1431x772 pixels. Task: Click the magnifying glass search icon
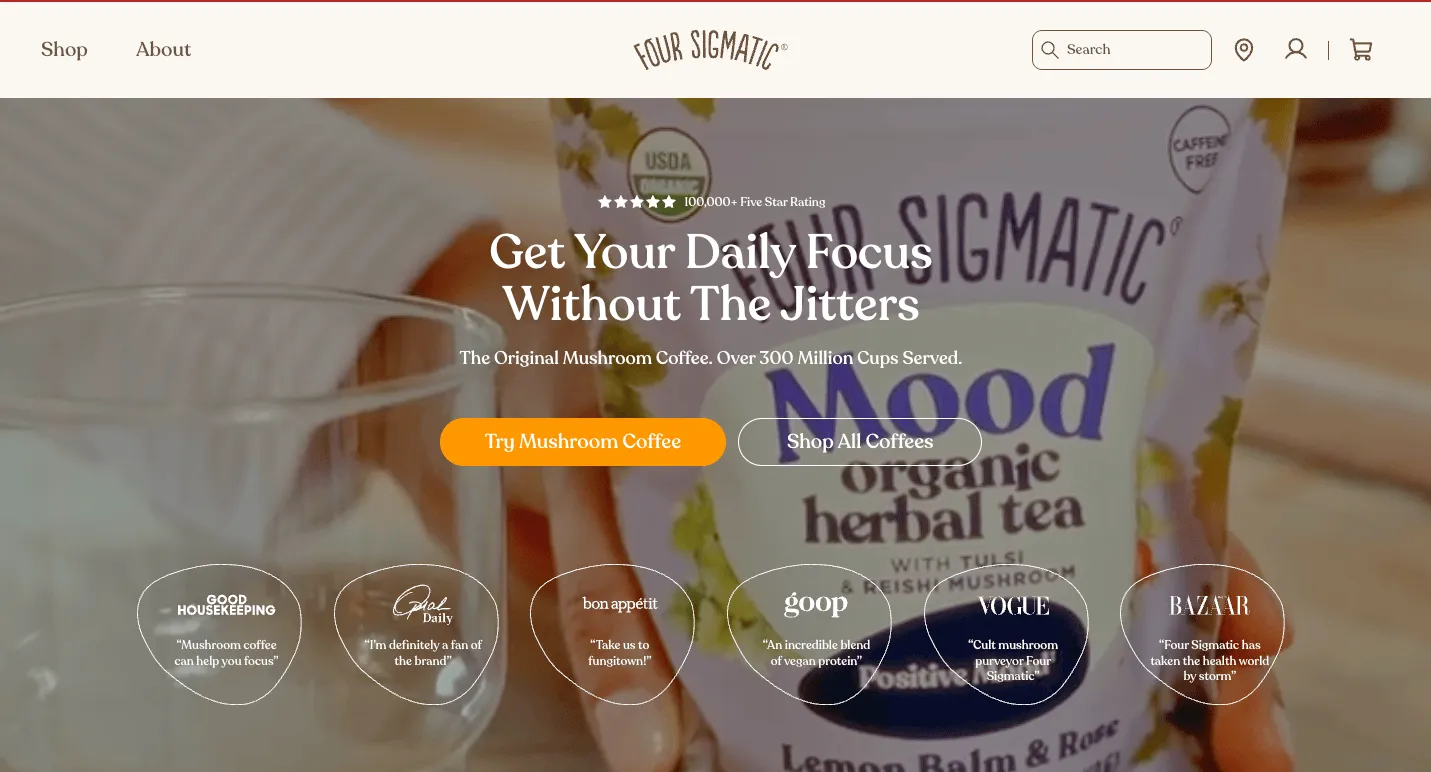1049,50
